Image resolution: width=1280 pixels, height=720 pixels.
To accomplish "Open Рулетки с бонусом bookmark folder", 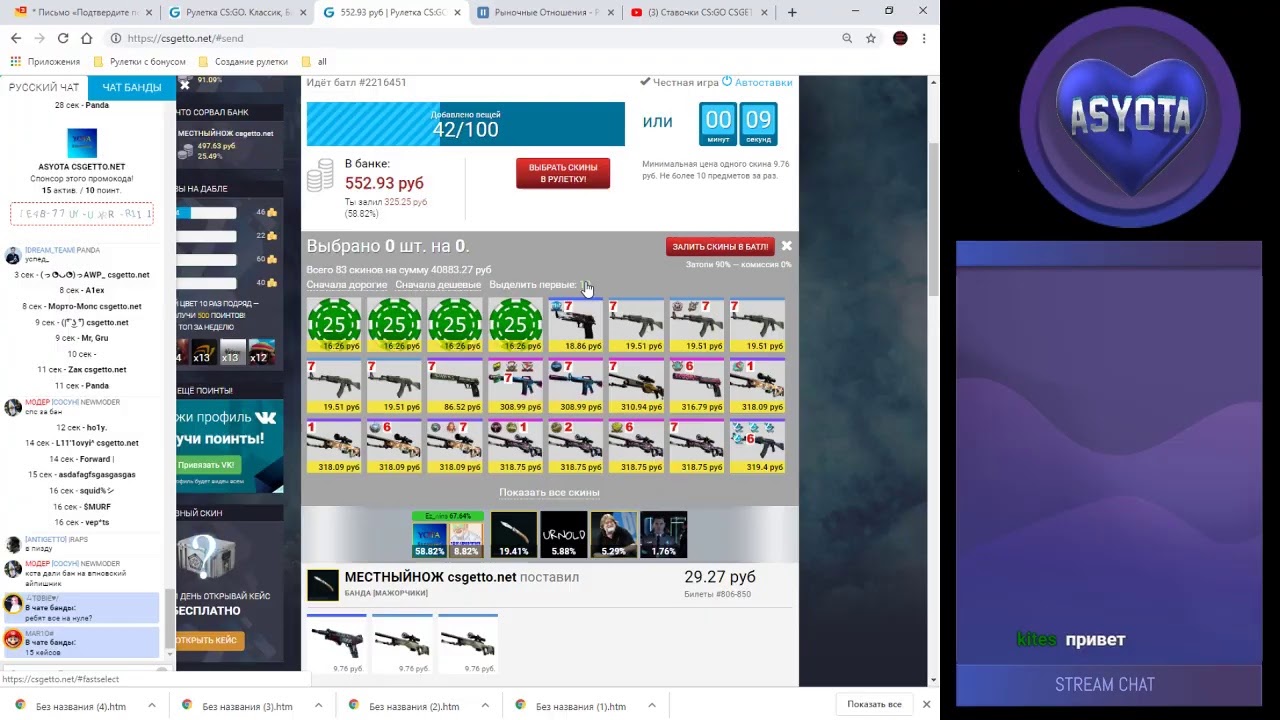I will tap(139, 61).
